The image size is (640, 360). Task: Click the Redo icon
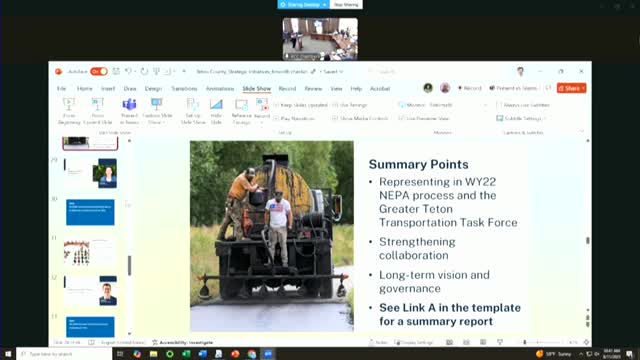(x=144, y=71)
